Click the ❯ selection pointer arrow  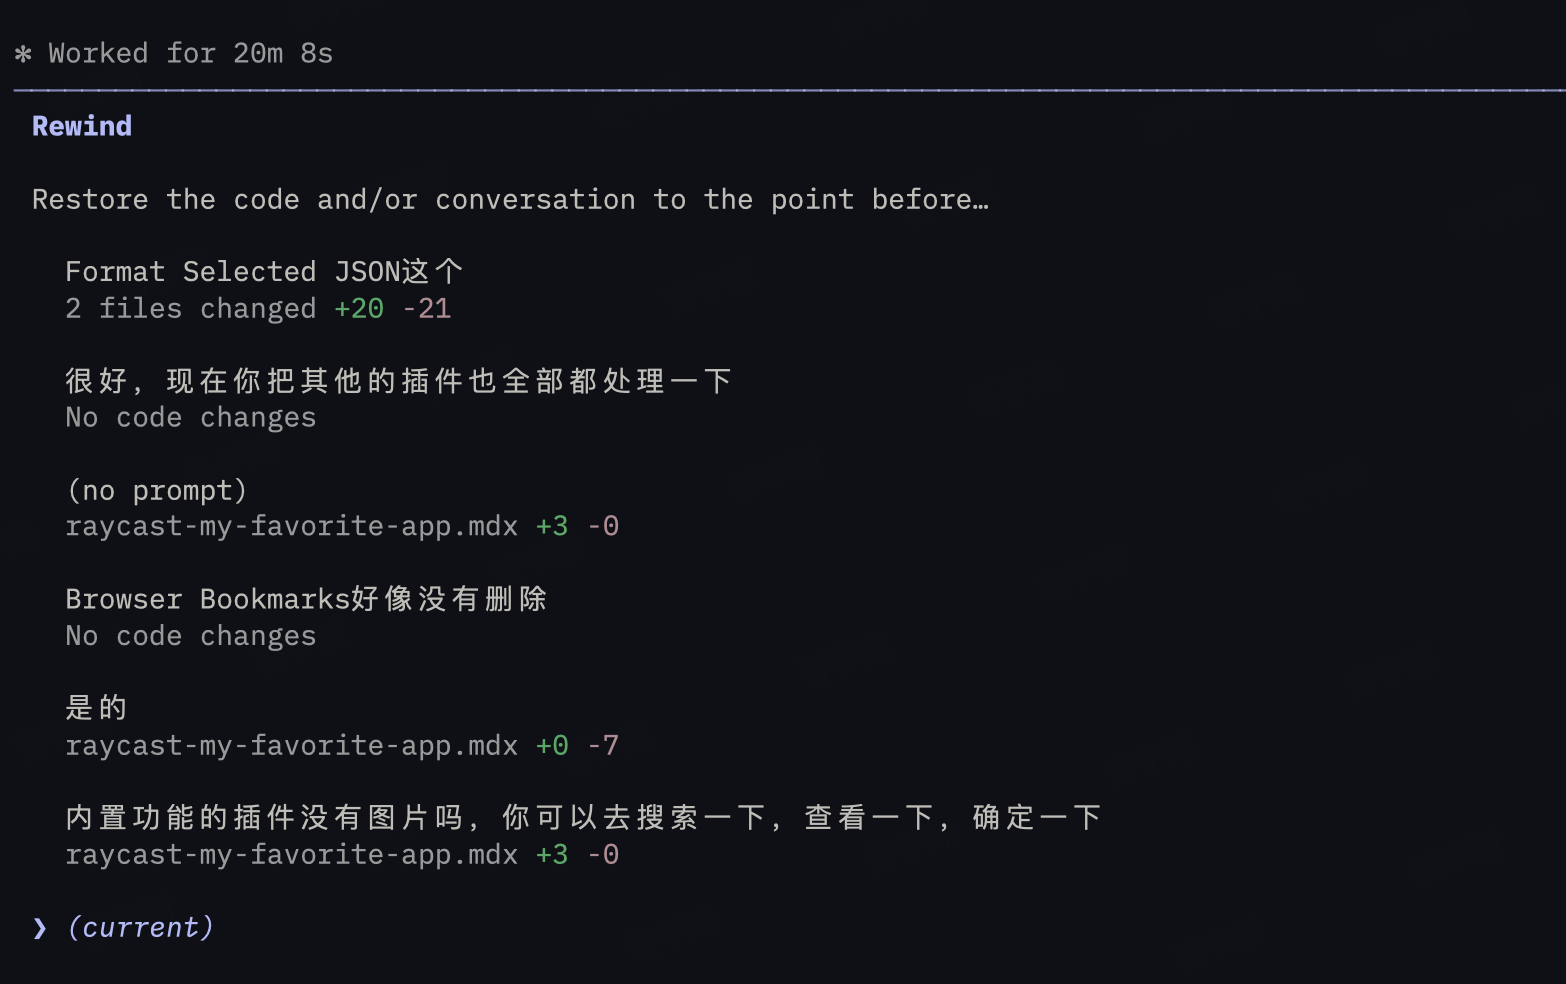(x=40, y=928)
